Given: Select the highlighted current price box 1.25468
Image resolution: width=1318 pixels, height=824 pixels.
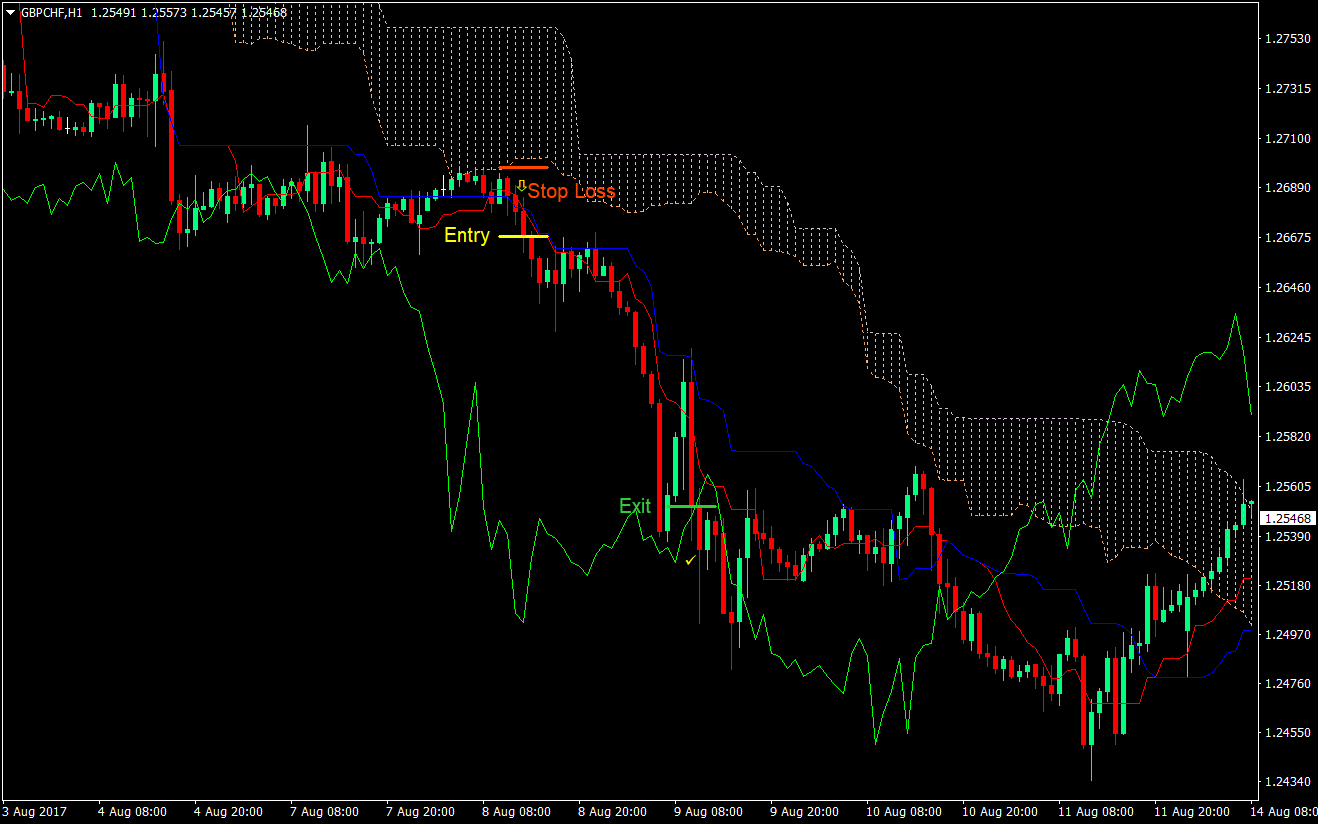Looking at the screenshot, I should 1286,519.
